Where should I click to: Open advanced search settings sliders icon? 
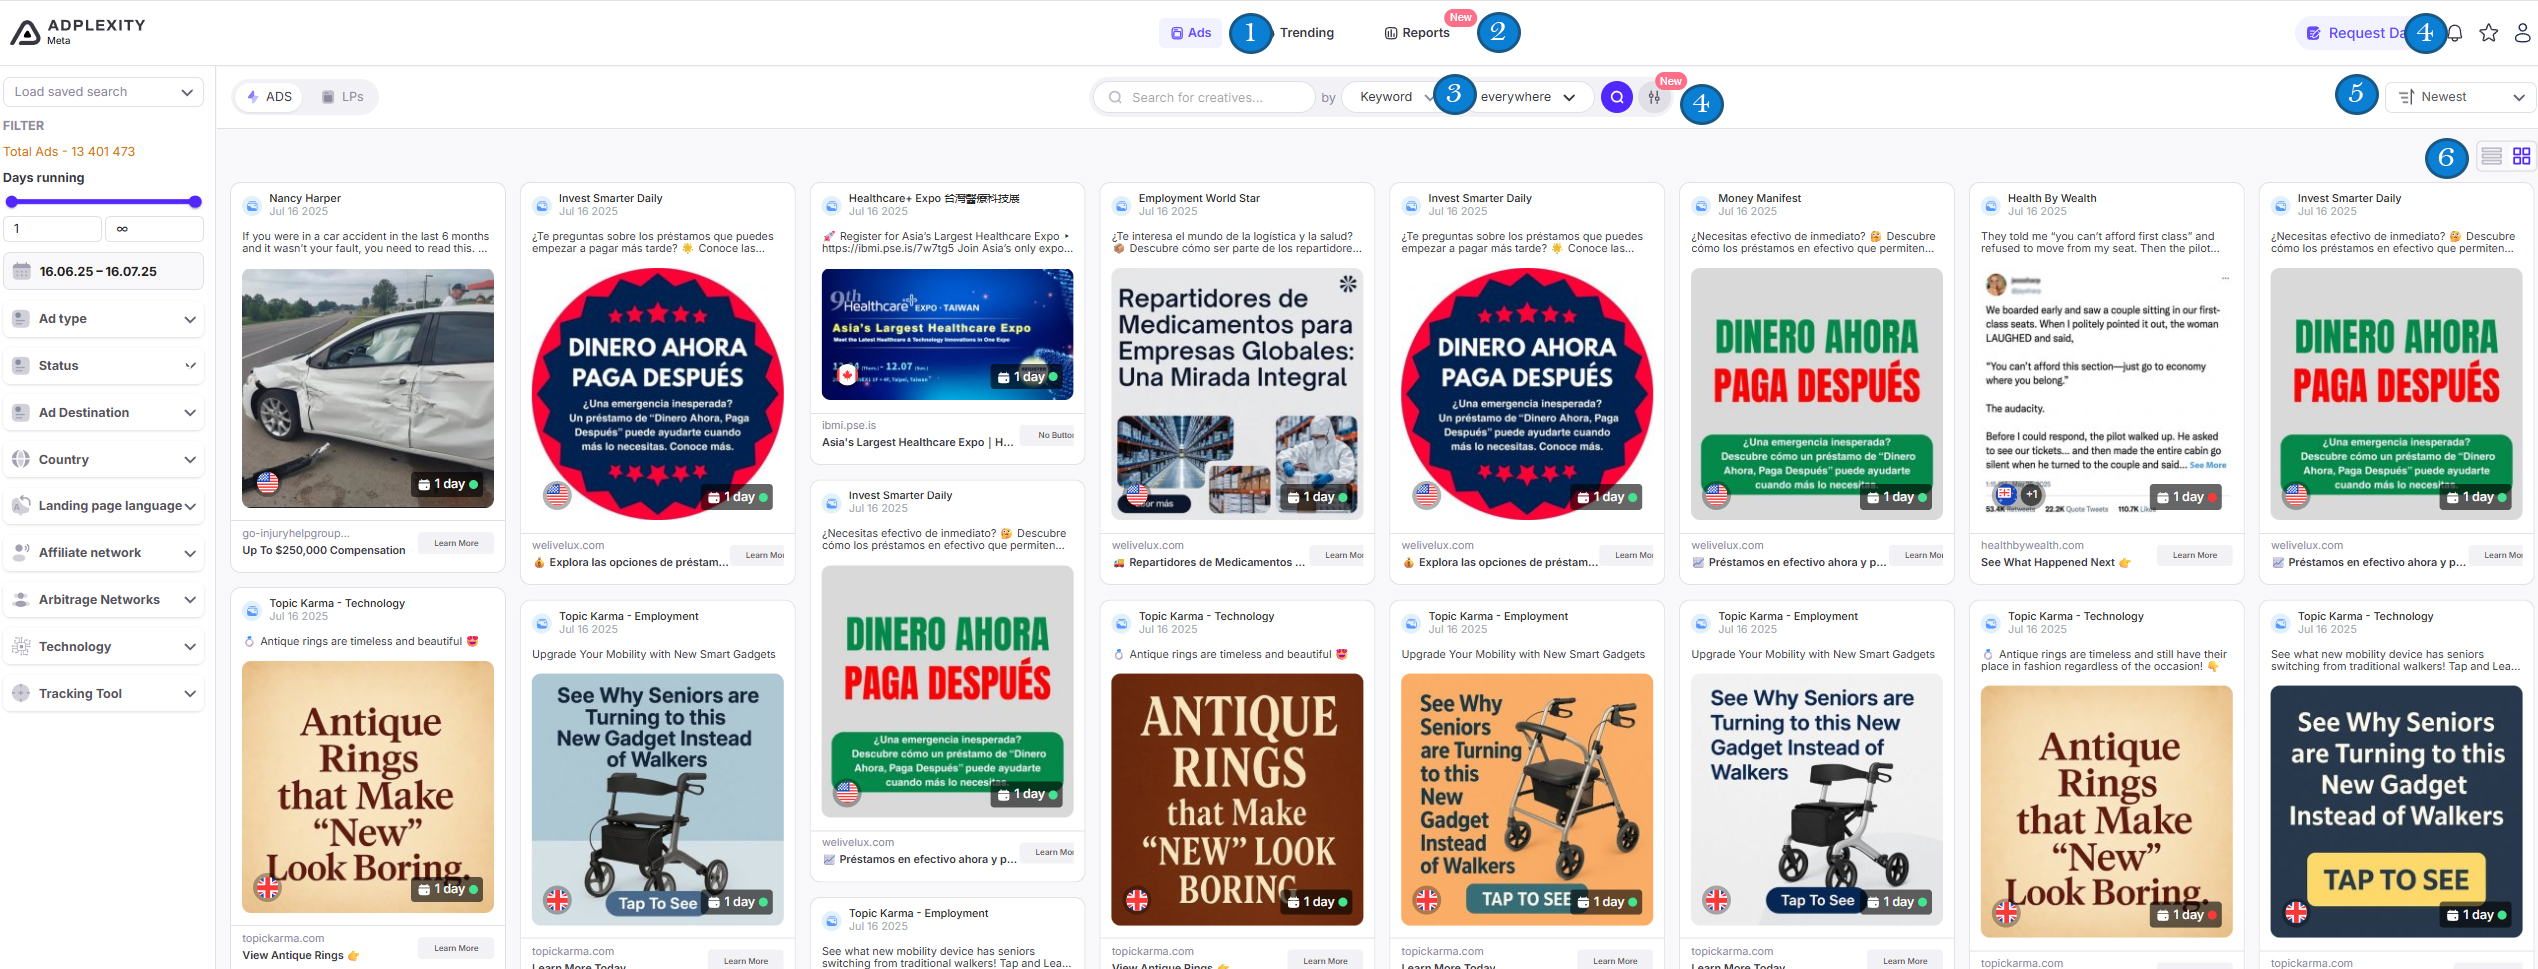coord(1655,97)
